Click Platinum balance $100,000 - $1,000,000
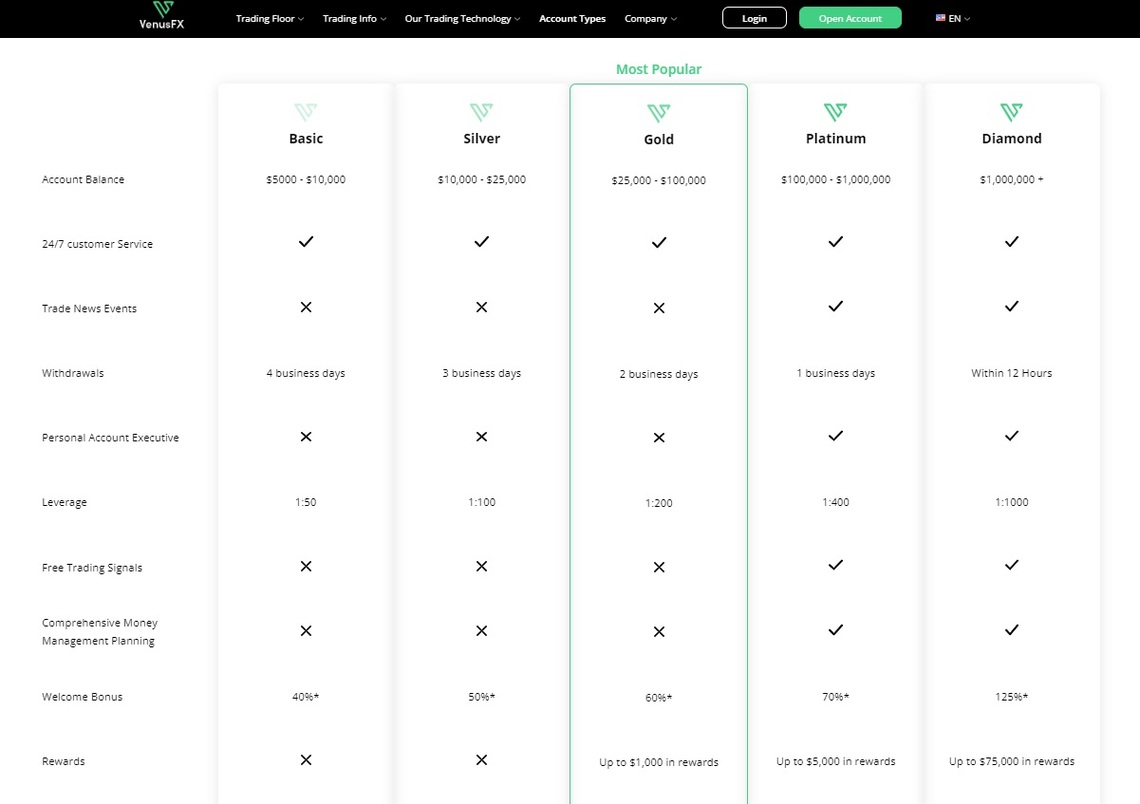This screenshot has height=804, width=1140. (x=835, y=179)
